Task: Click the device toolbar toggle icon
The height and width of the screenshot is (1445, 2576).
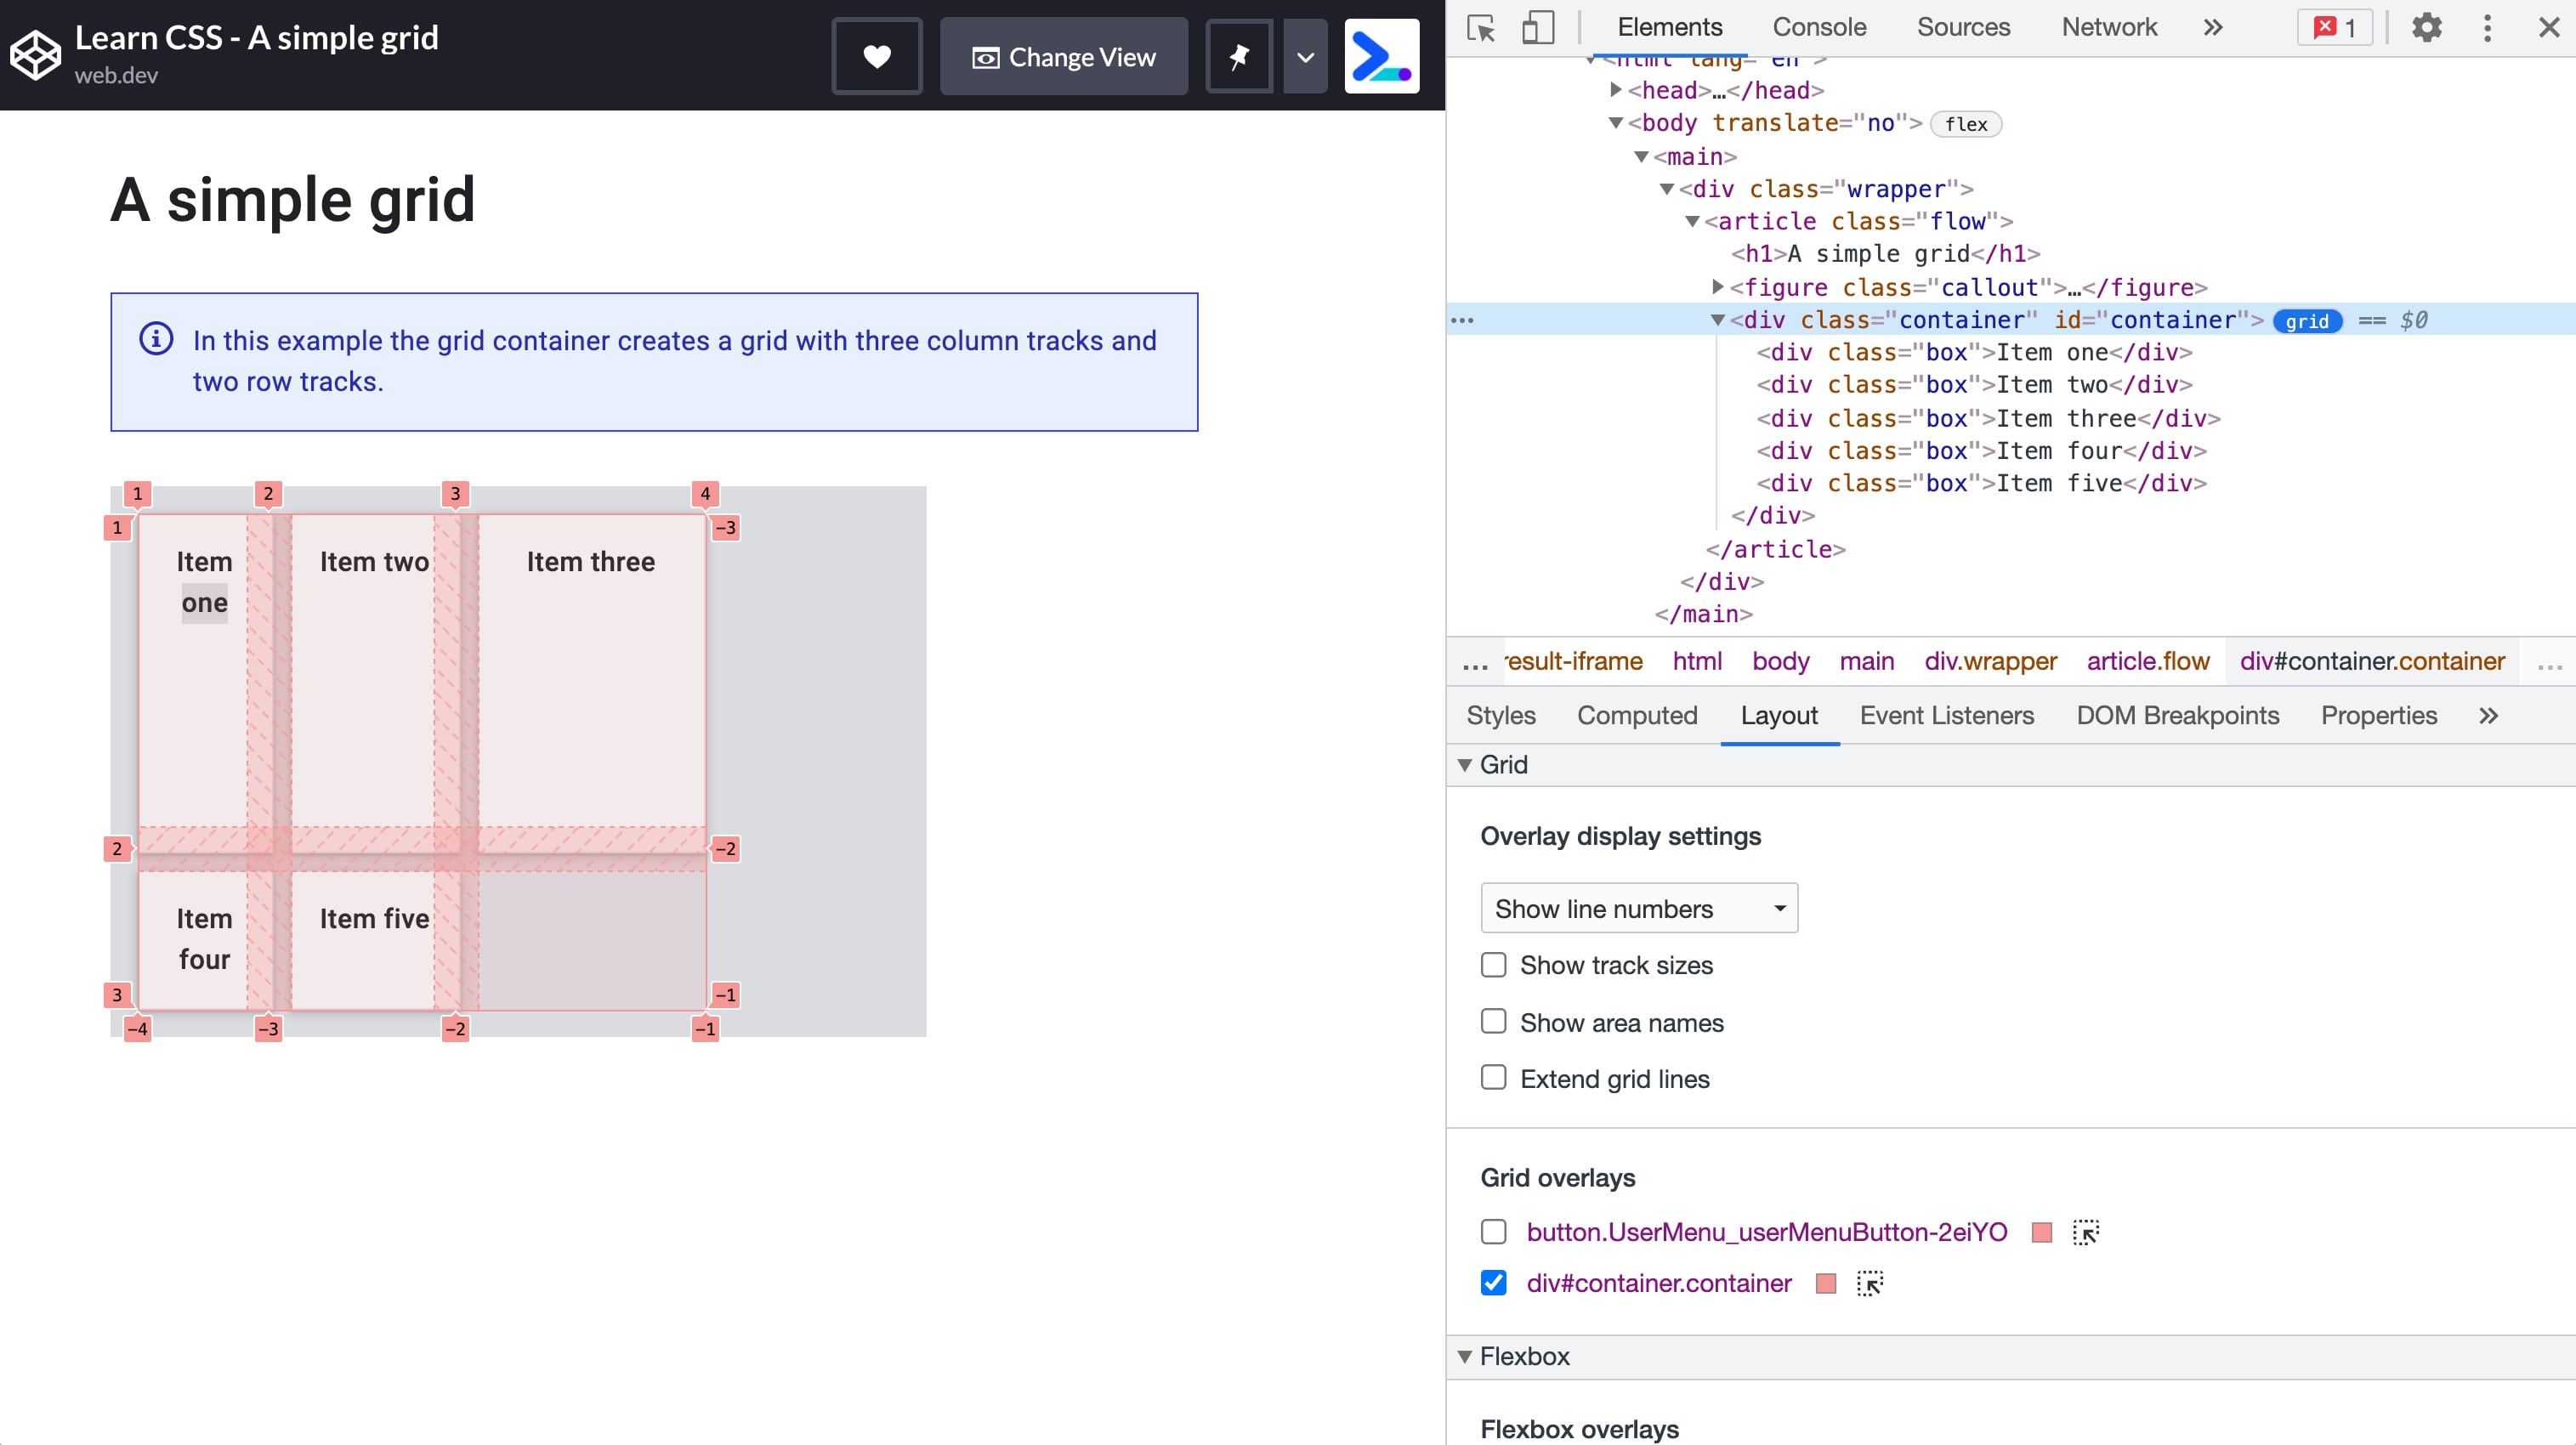Action: [1534, 26]
